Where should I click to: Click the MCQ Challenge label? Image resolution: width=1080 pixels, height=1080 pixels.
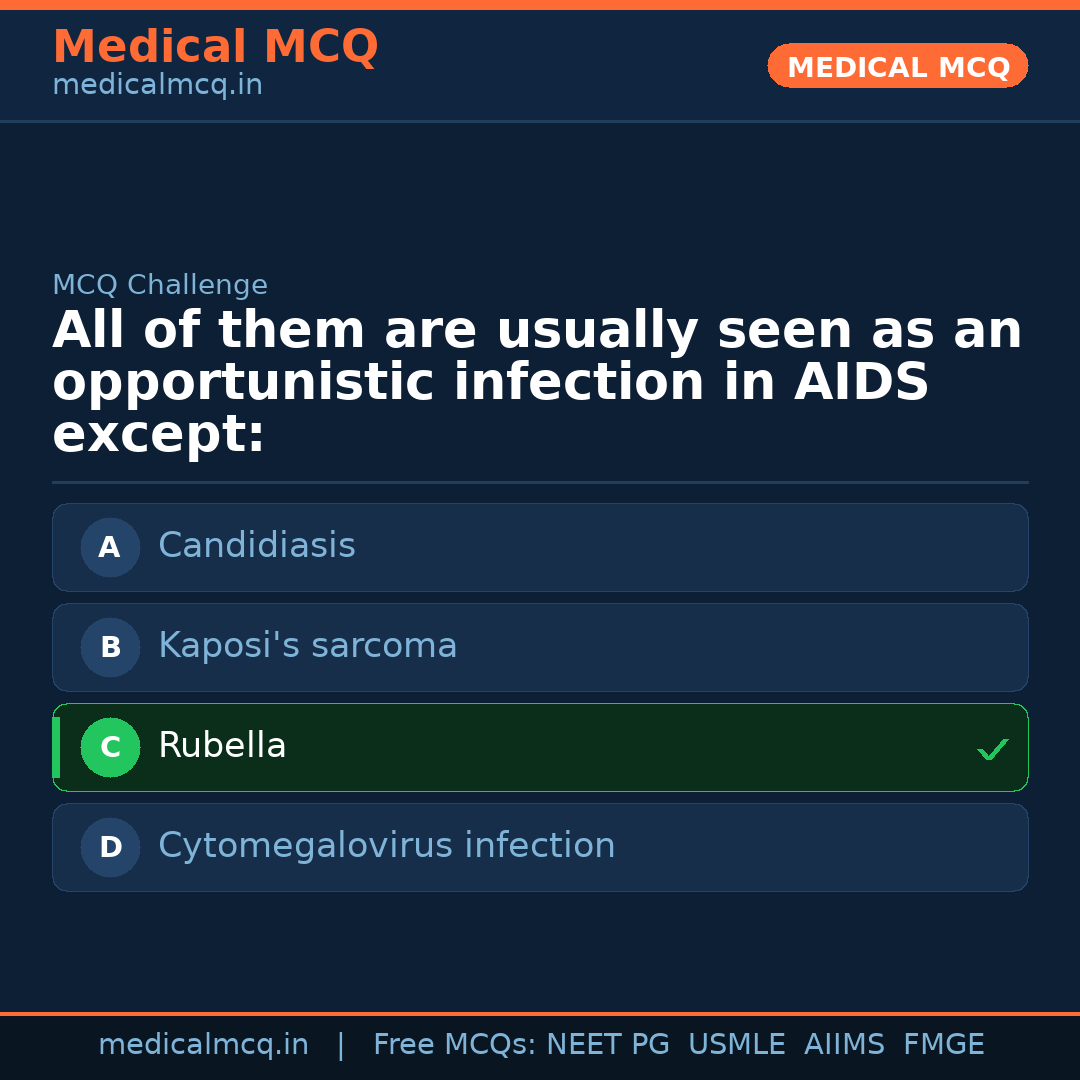[160, 285]
